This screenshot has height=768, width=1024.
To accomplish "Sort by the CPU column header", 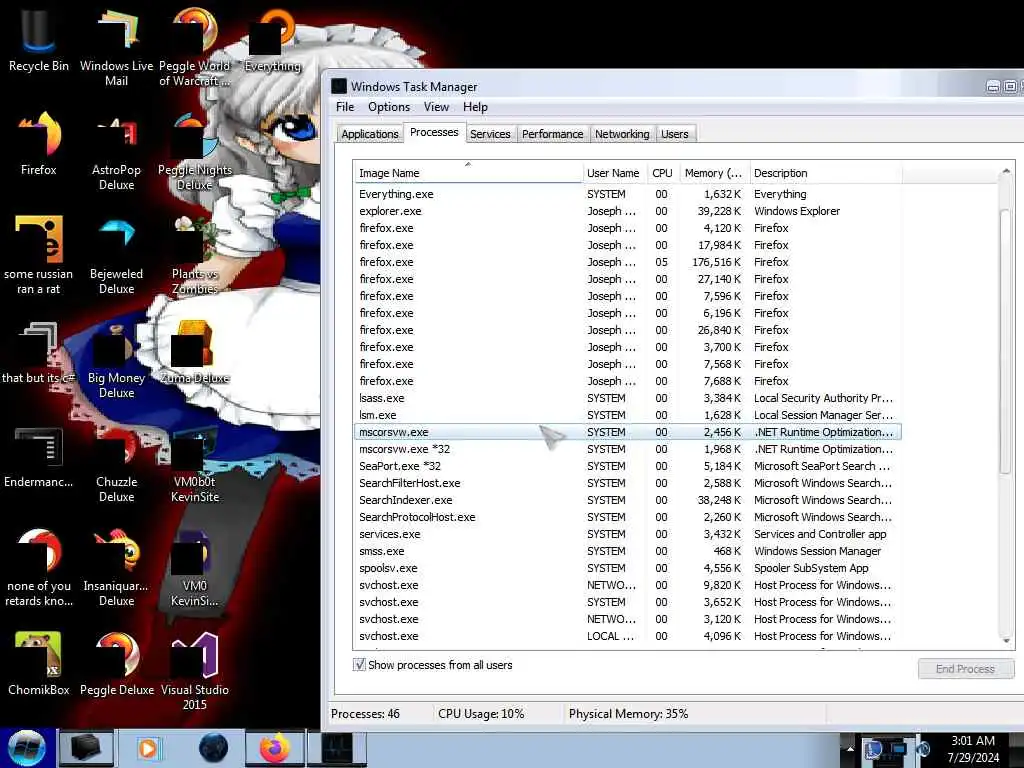I will [x=662, y=173].
